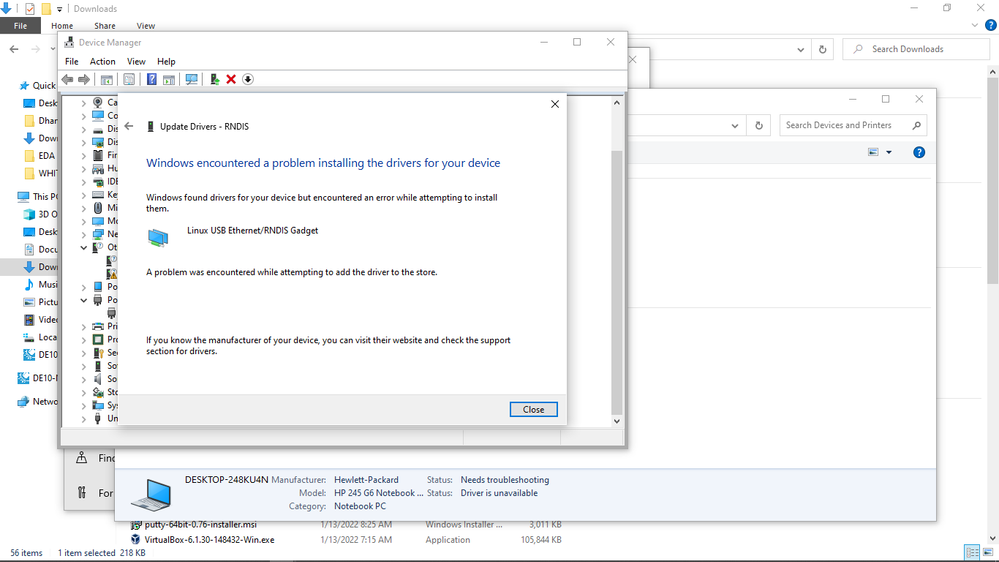Open the View menu in Device Manager
Viewport: 999px width, 562px height.
click(136, 62)
